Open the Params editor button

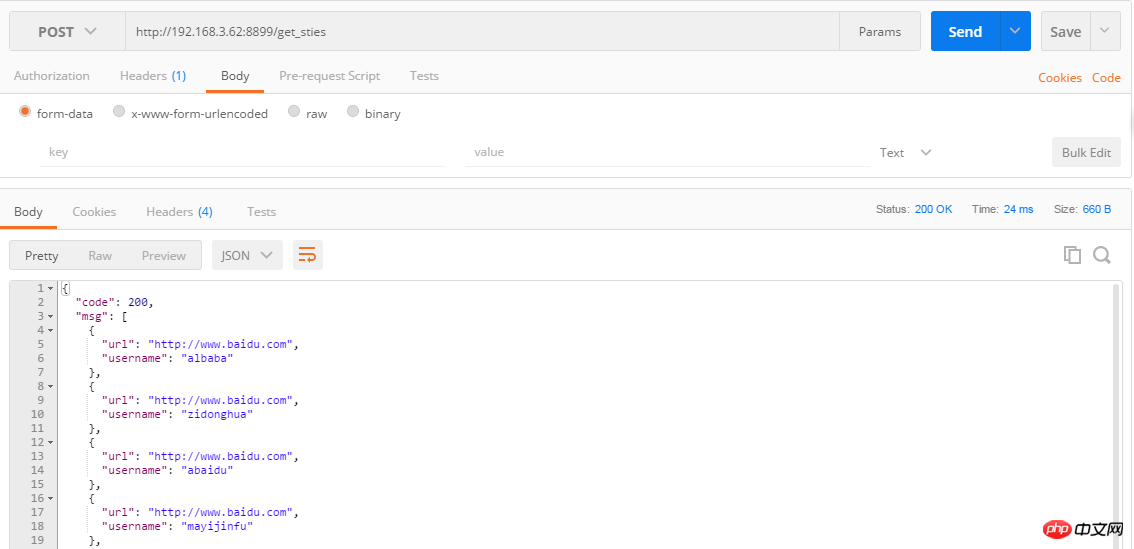click(x=879, y=31)
